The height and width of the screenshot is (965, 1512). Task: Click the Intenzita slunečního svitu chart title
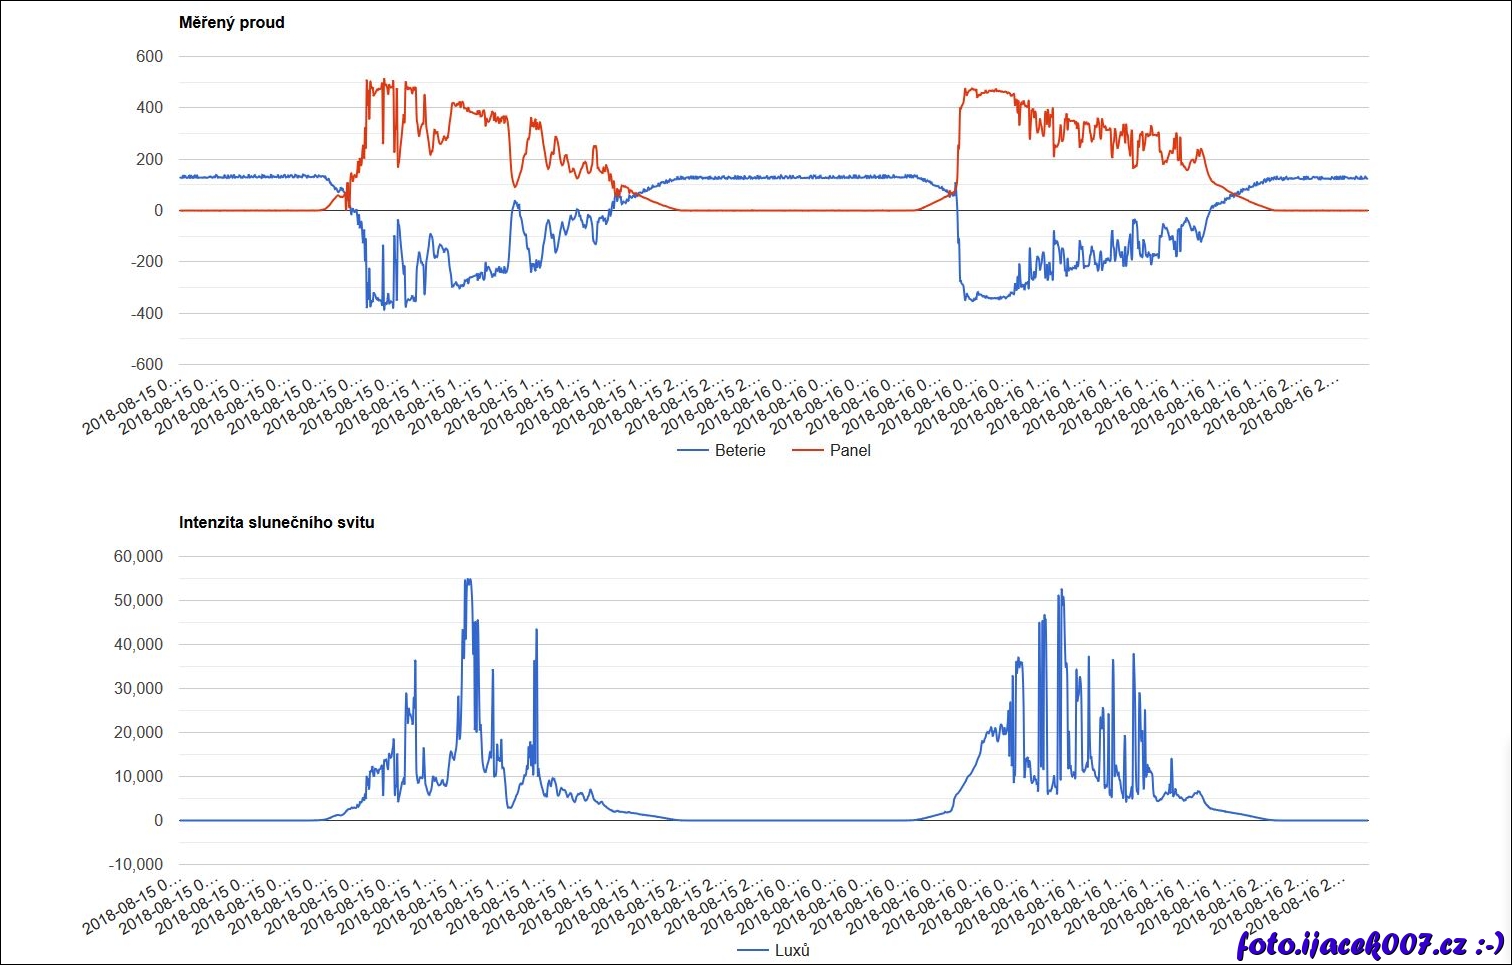pyautogui.click(x=276, y=522)
